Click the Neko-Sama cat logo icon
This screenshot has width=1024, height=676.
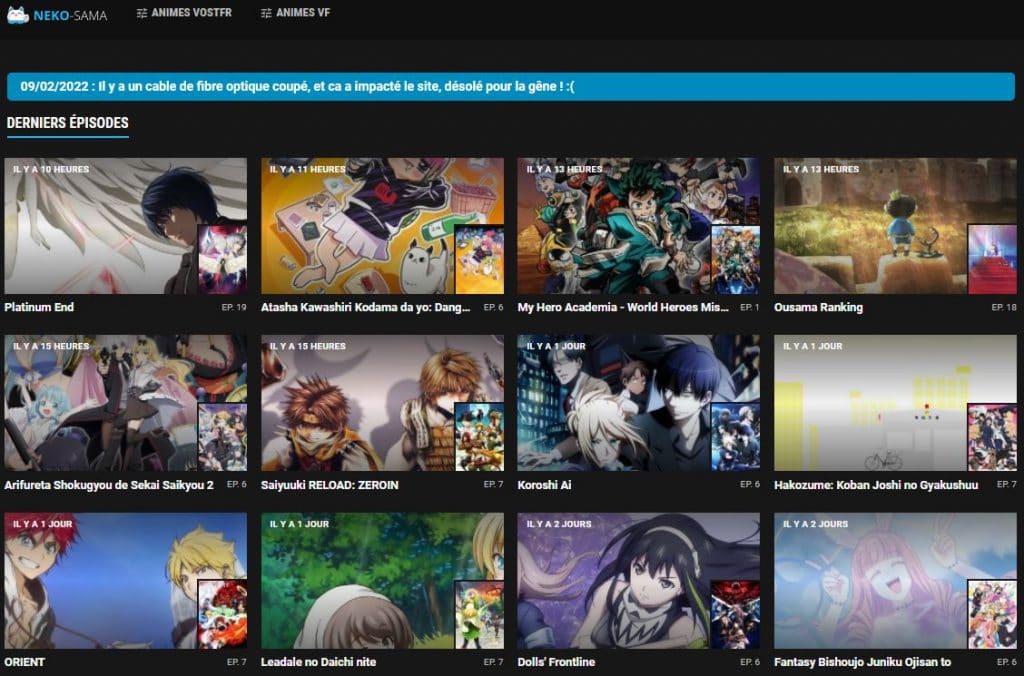click(x=18, y=15)
